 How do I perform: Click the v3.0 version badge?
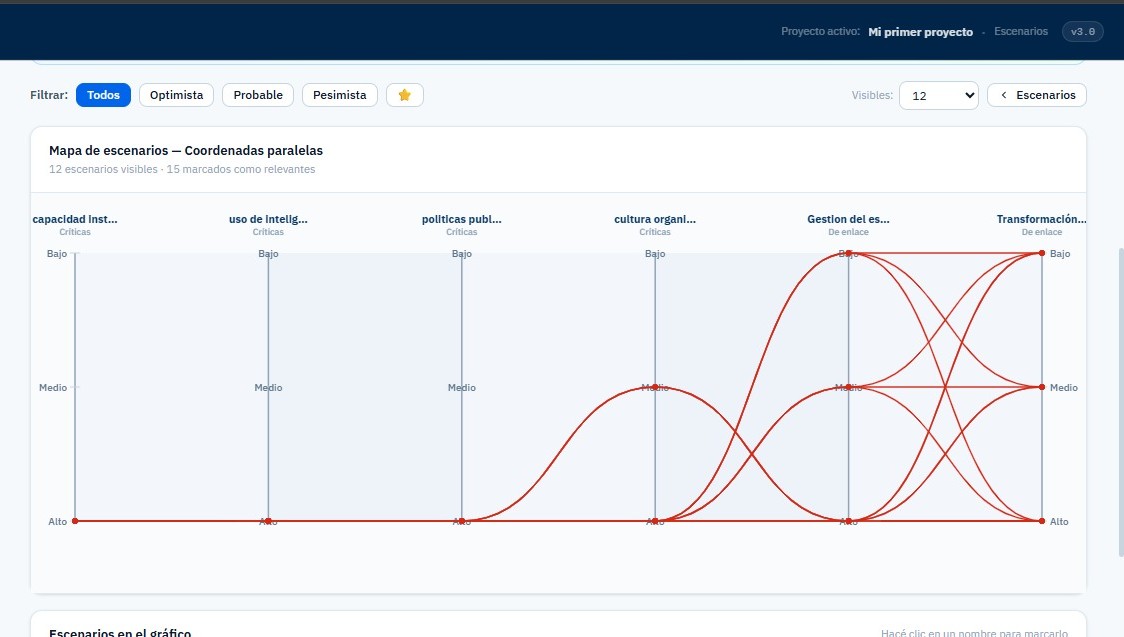1082,32
